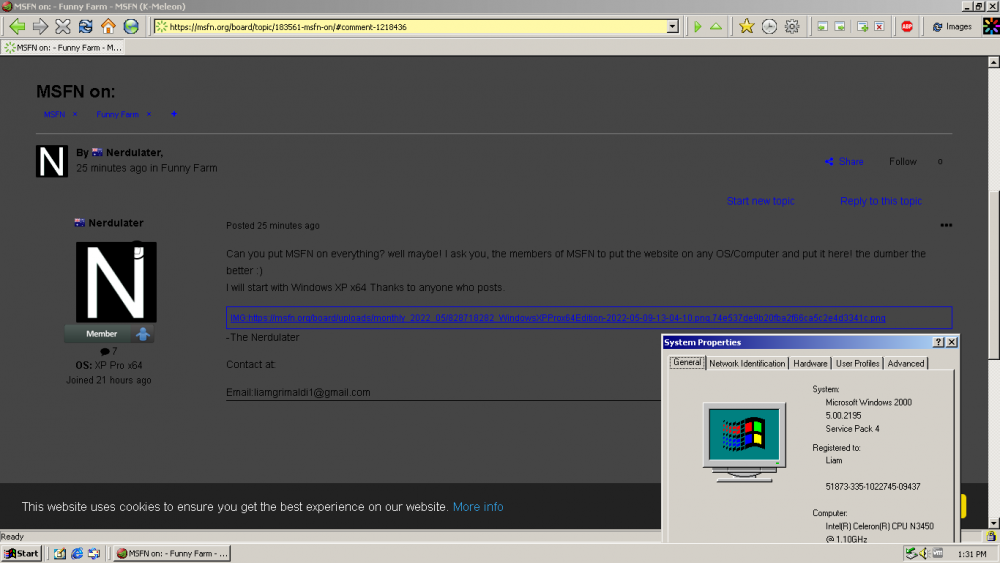Screen dimensions: 1000x563
Task: Open the Home page icon
Action: coord(108,27)
